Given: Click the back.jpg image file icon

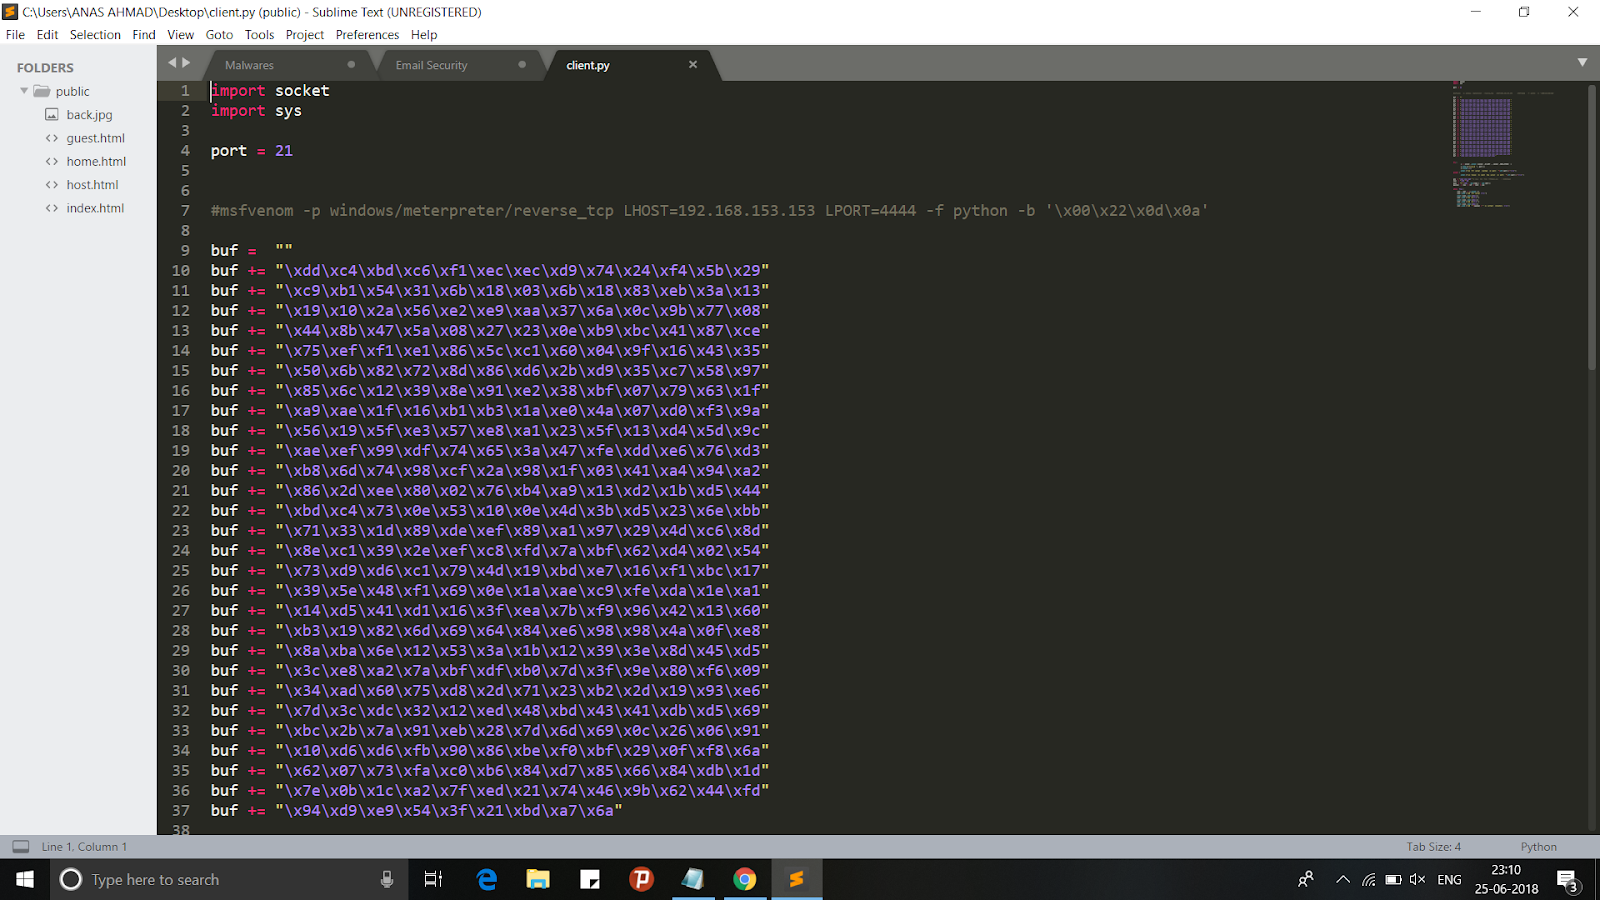Looking at the screenshot, I should pos(52,115).
